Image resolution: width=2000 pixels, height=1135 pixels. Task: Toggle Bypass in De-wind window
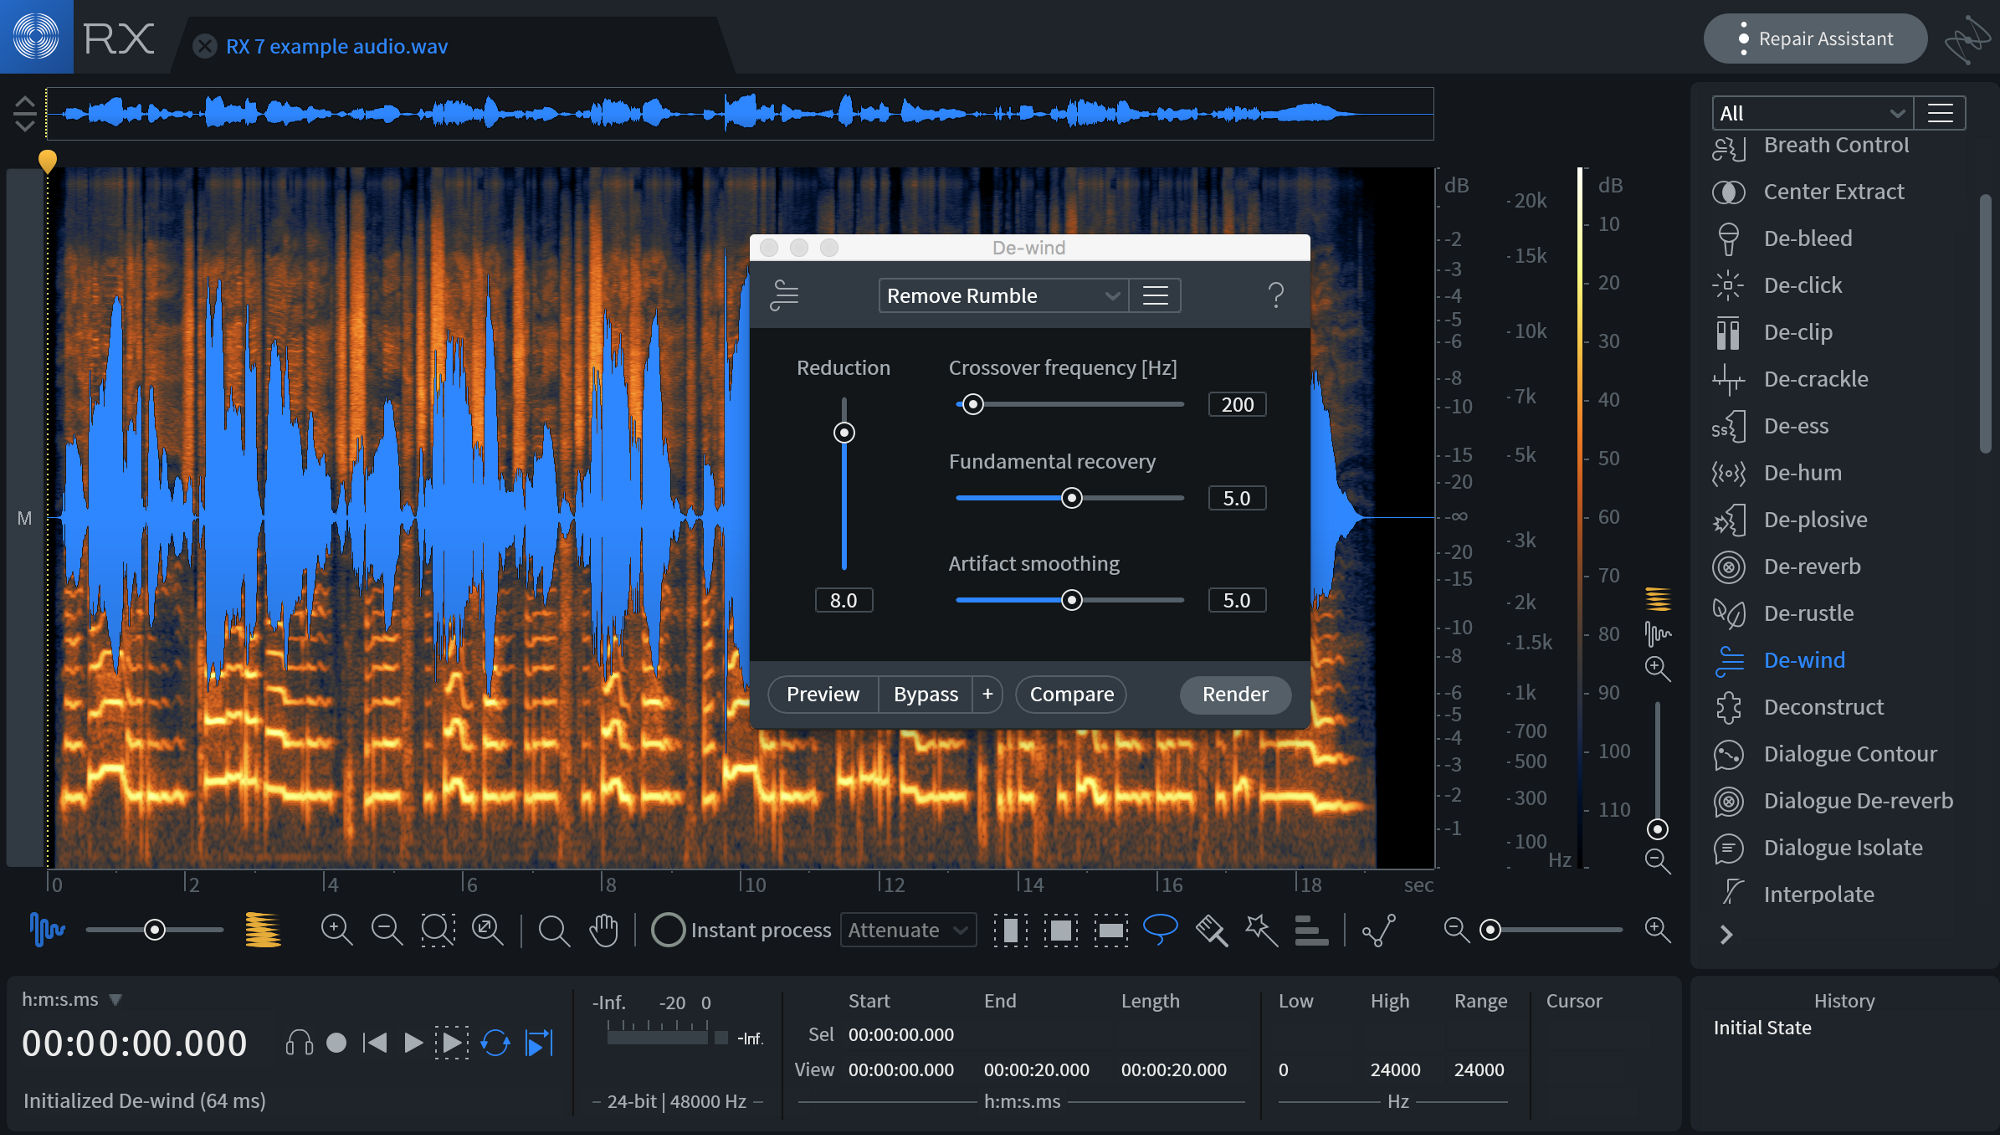pyautogui.click(x=925, y=694)
